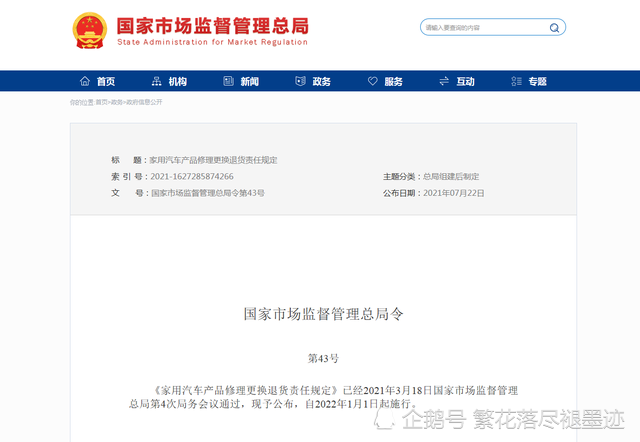
Task: Open the 新闻 navigation menu item
Action: tap(249, 82)
